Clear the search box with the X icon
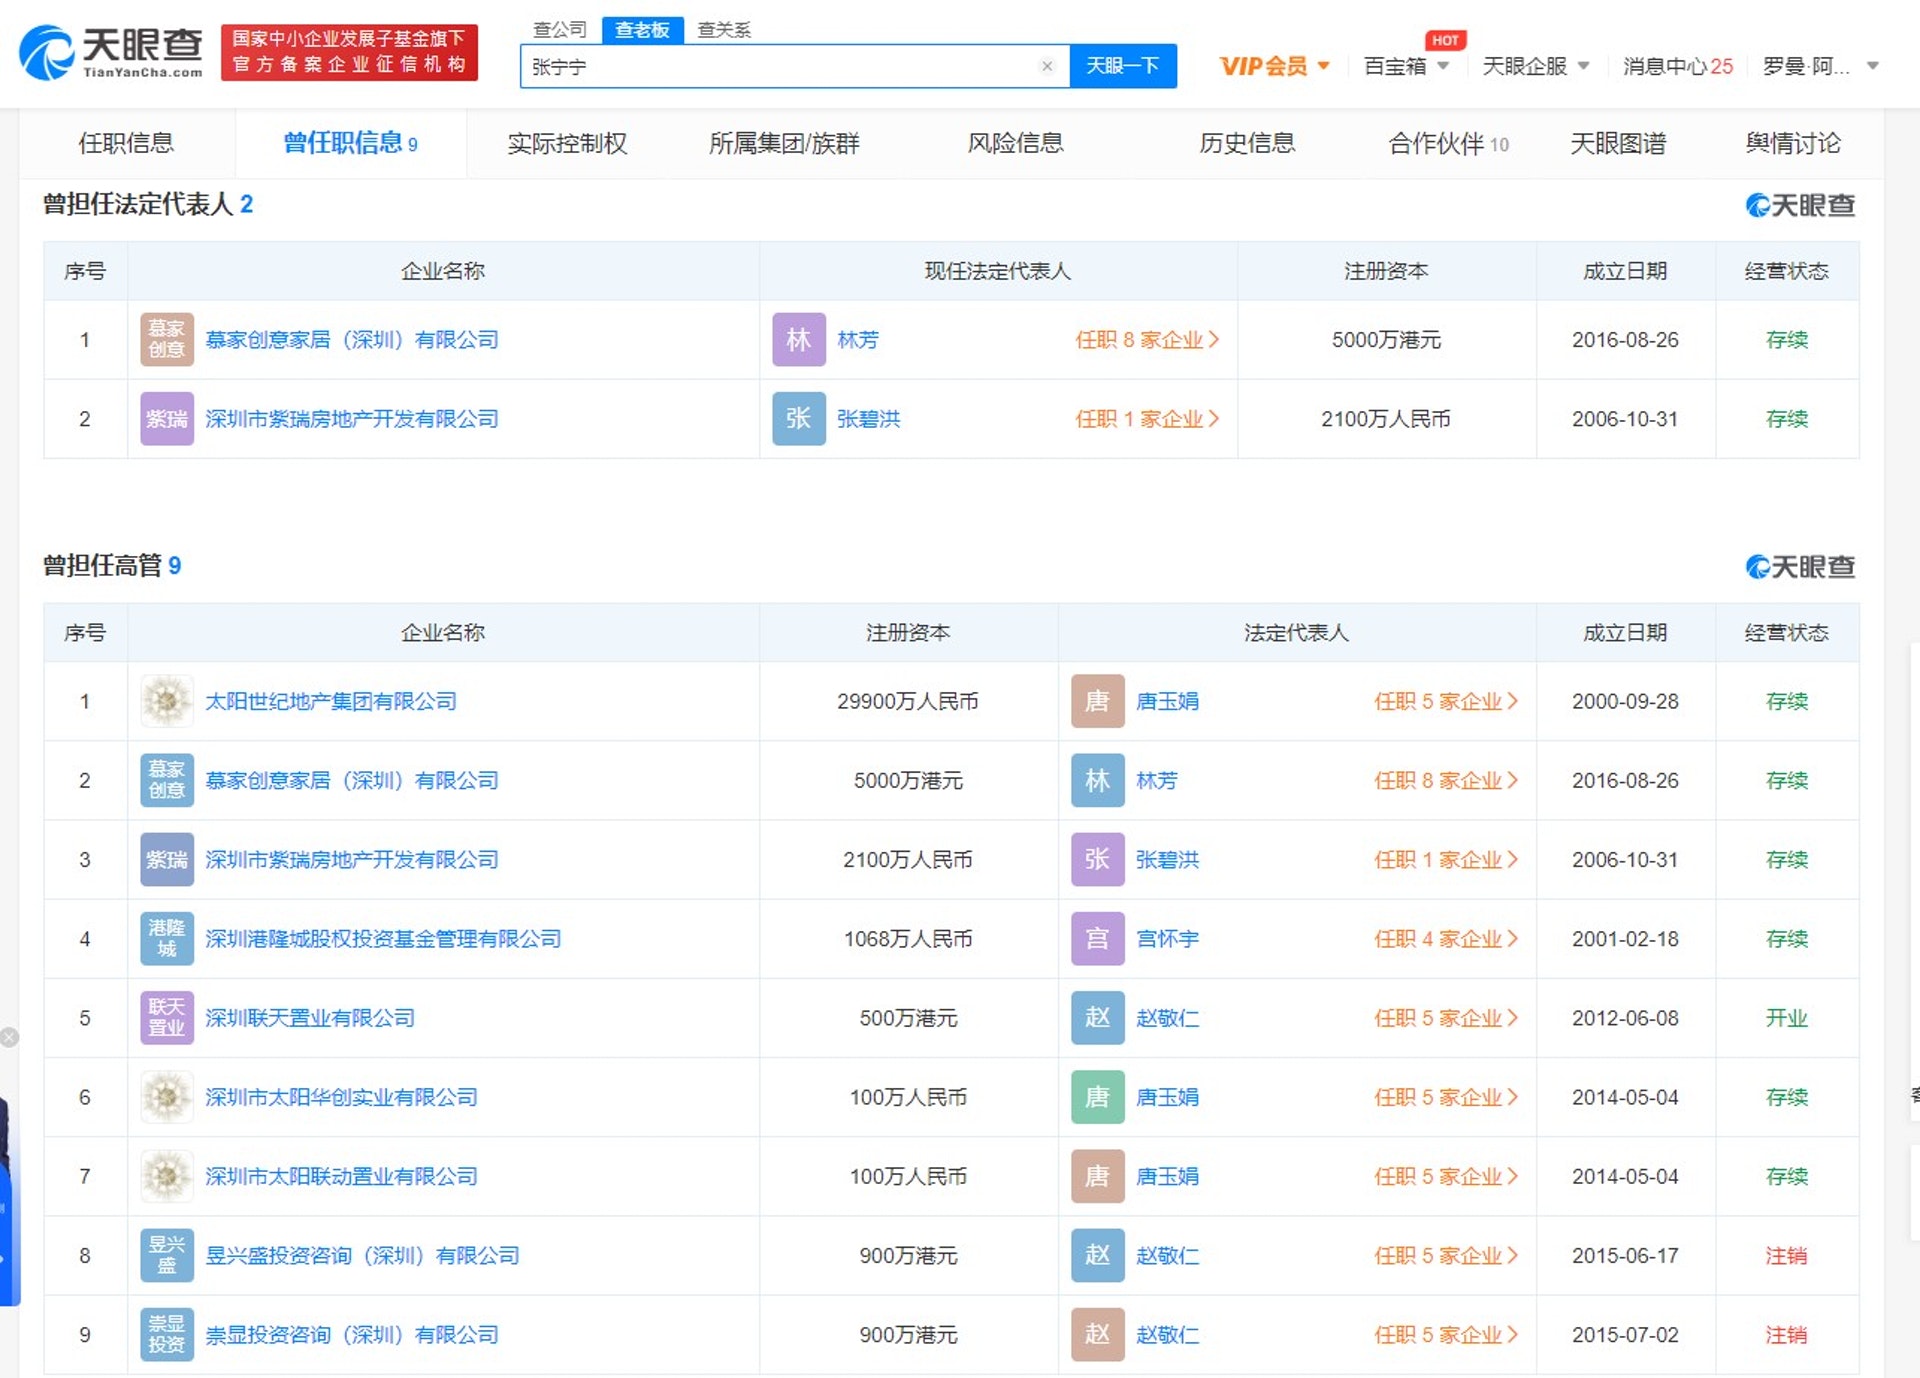This screenshot has height=1378, width=1920. point(1047,66)
